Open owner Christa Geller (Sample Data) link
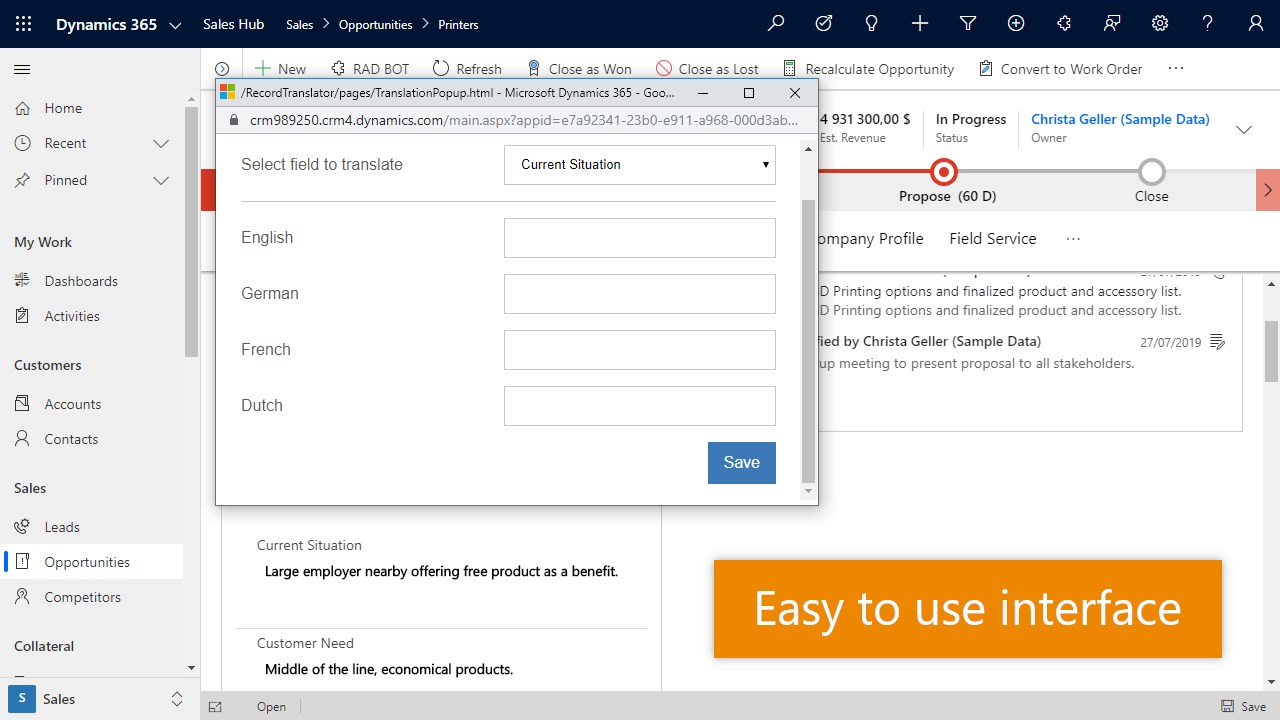Image resolution: width=1280 pixels, height=720 pixels. click(x=1120, y=119)
